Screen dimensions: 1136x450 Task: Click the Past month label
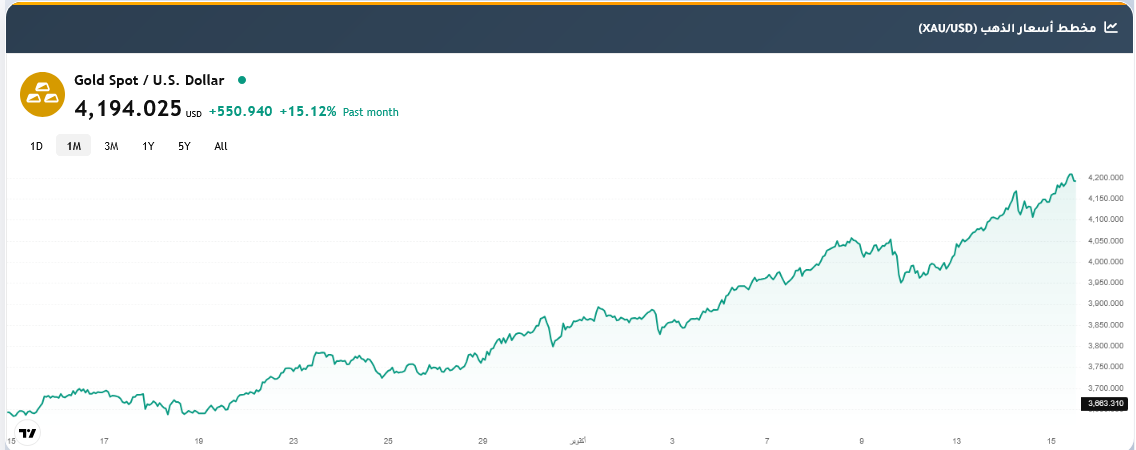(x=371, y=112)
